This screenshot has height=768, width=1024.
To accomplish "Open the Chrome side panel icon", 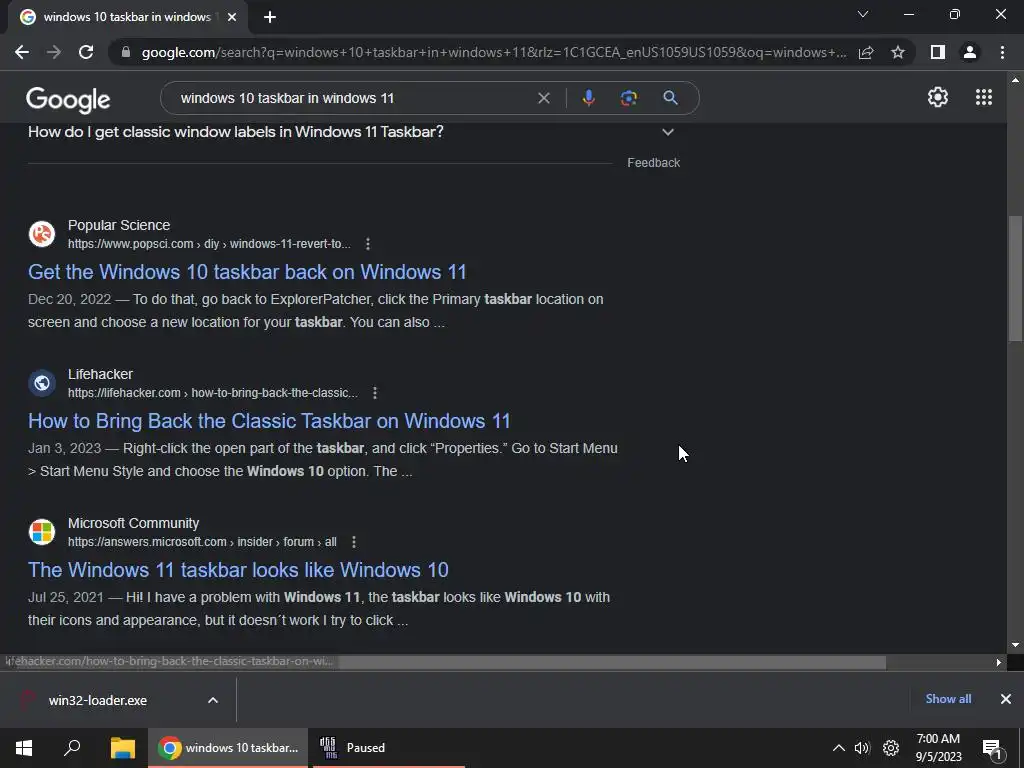I will click(x=938, y=52).
